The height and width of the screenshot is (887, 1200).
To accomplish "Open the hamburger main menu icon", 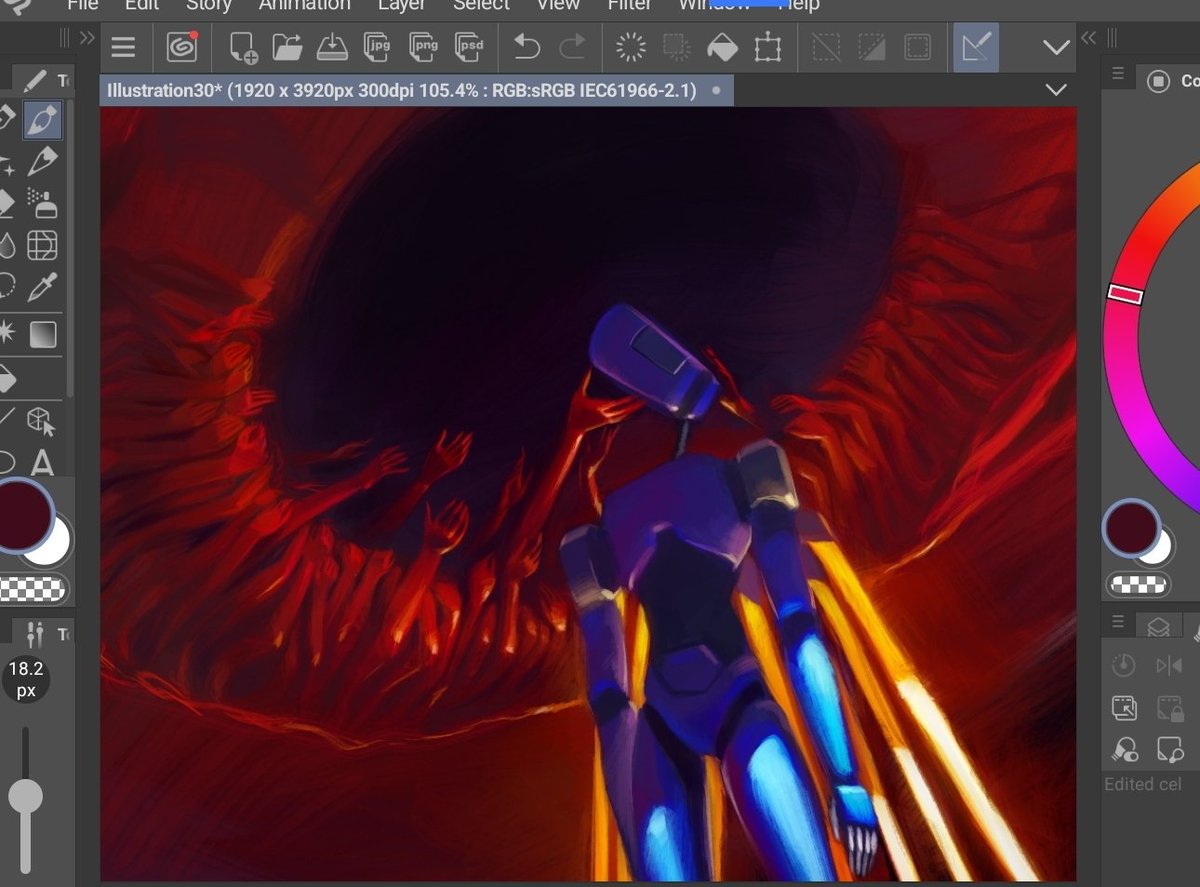I will (123, 47).
